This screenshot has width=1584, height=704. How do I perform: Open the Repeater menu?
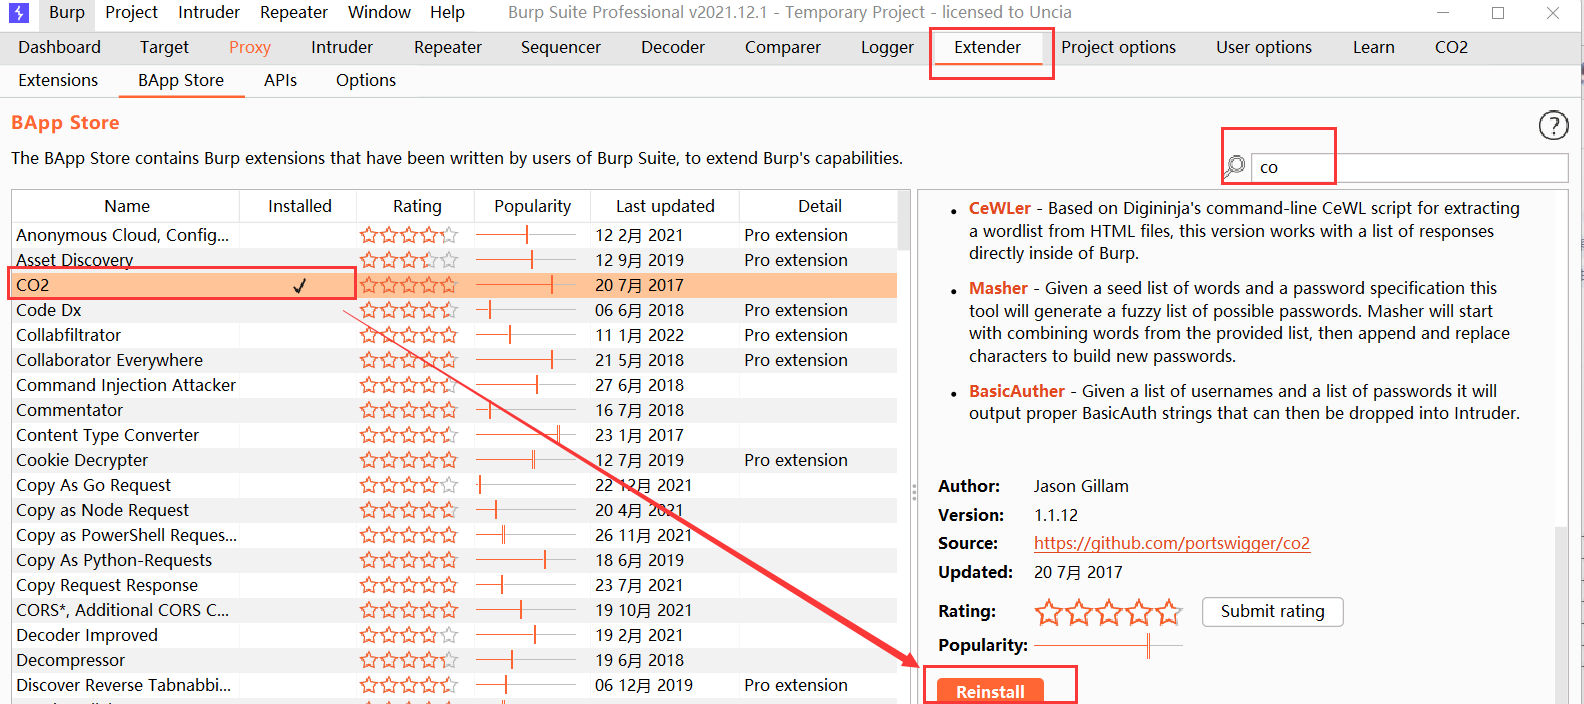(294, 12)
